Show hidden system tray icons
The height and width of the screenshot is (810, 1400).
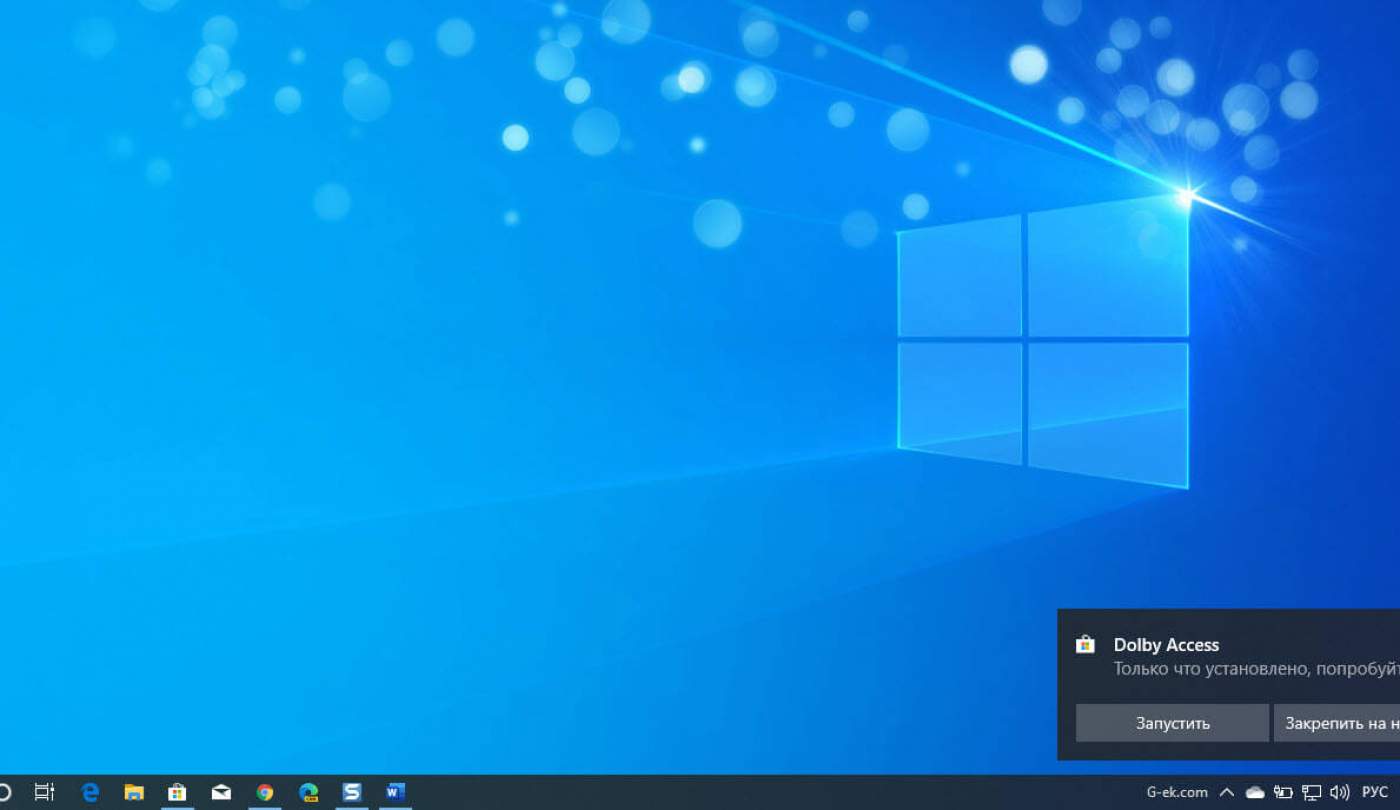tap(1226, 792)
